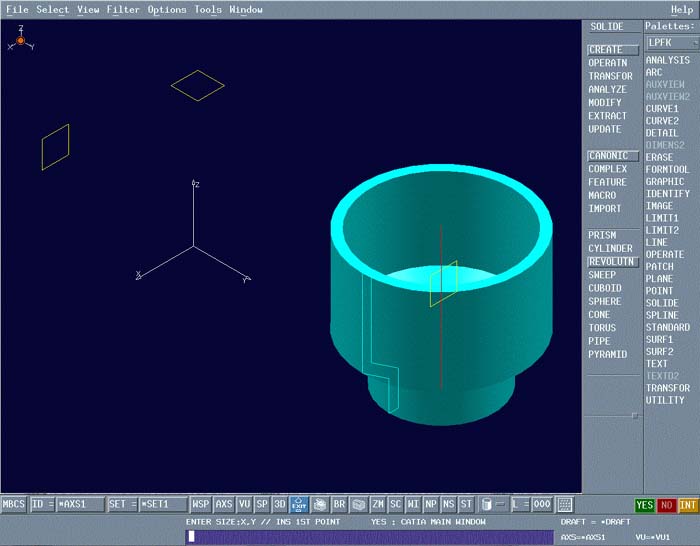Select CYLINDER primitive option
The image size is (700, 546).
pos(610,248)
